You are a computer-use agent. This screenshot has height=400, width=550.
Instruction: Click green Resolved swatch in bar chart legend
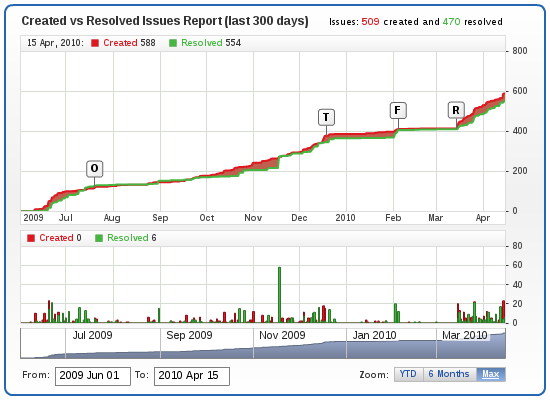pyautogui.click(x=99, y=238)
